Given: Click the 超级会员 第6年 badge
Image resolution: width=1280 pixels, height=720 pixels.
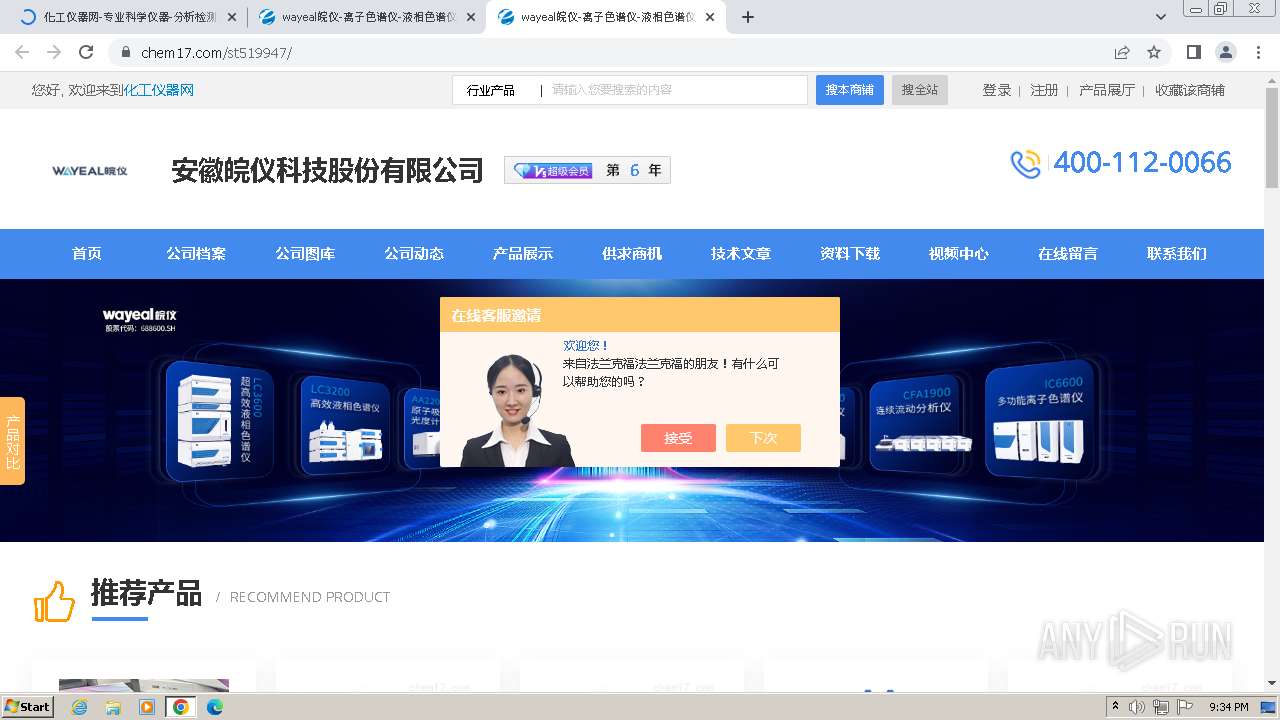Looking at the screenshot, I should click(x=587, y=171).
